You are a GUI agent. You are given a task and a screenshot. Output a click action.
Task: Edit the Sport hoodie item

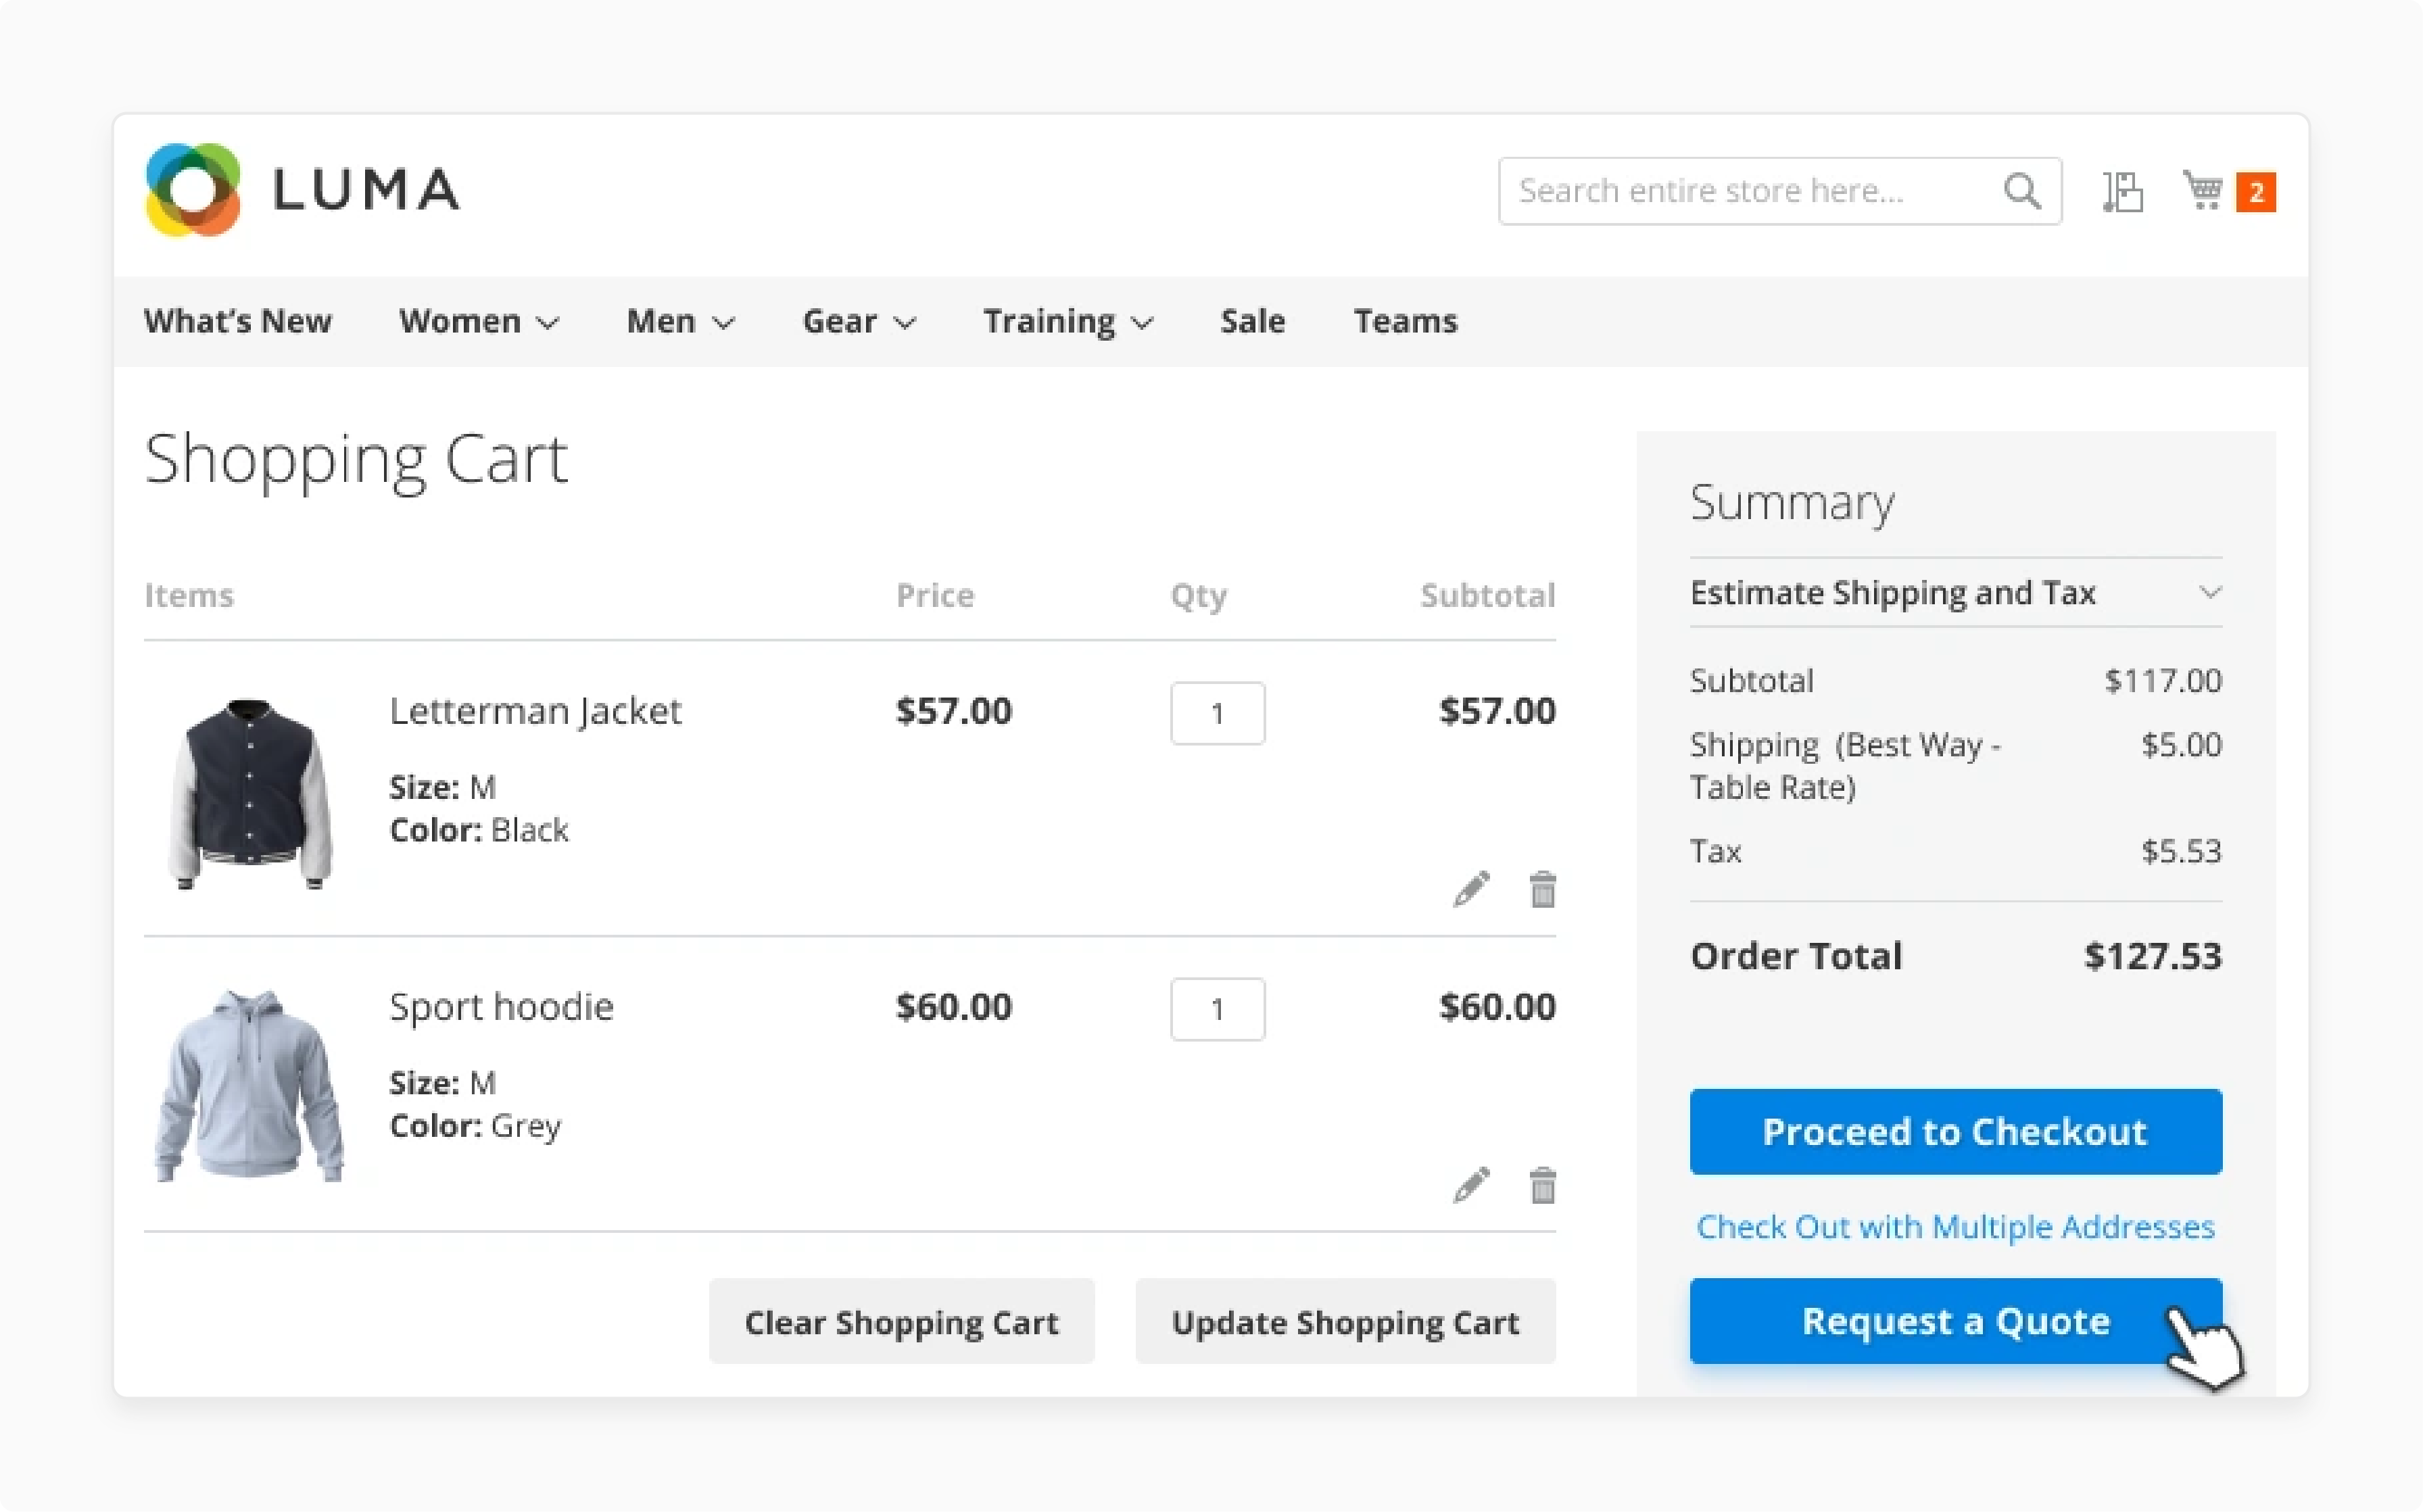pyautogui.click(x=1471, y=1185)
